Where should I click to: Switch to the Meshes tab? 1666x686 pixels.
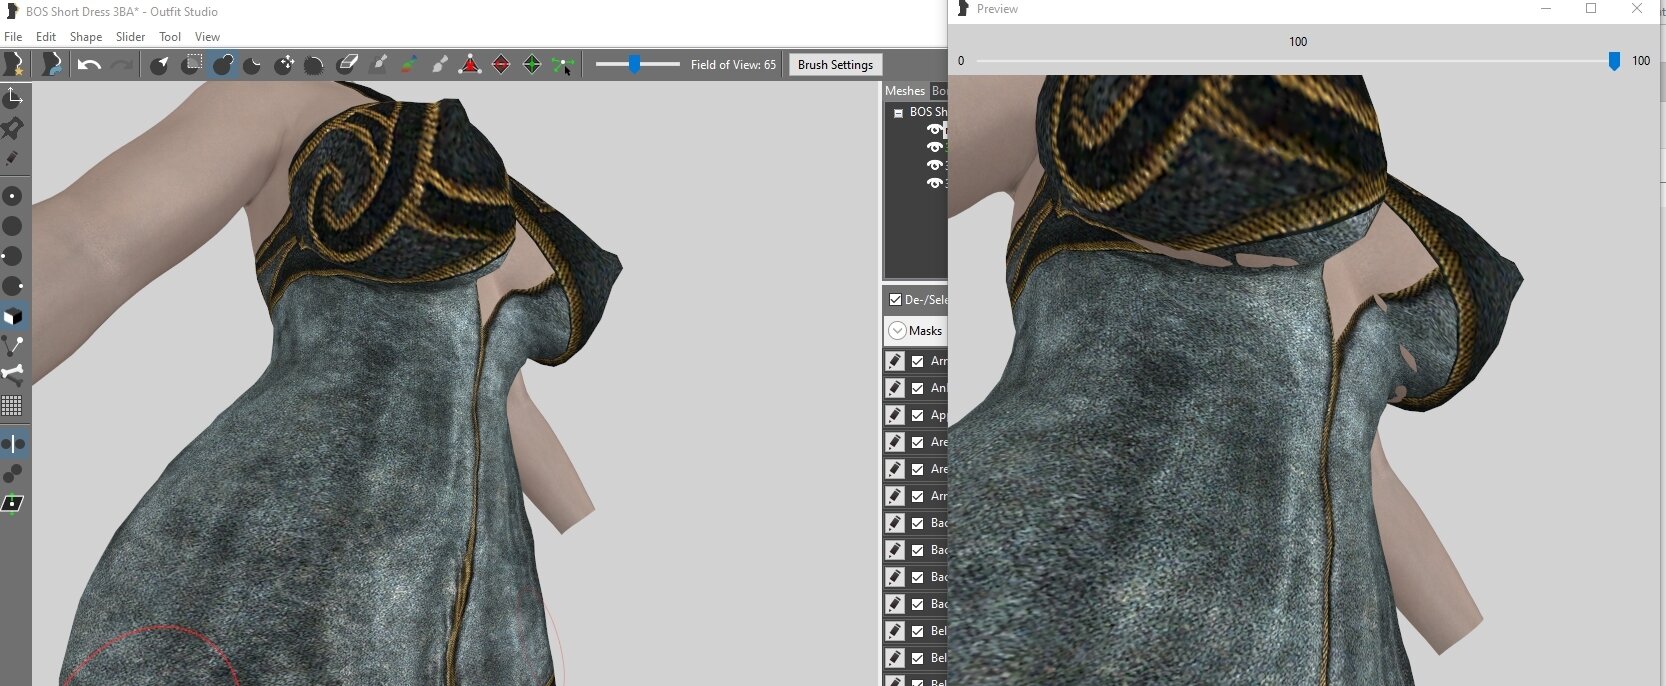tap(905, 90)
